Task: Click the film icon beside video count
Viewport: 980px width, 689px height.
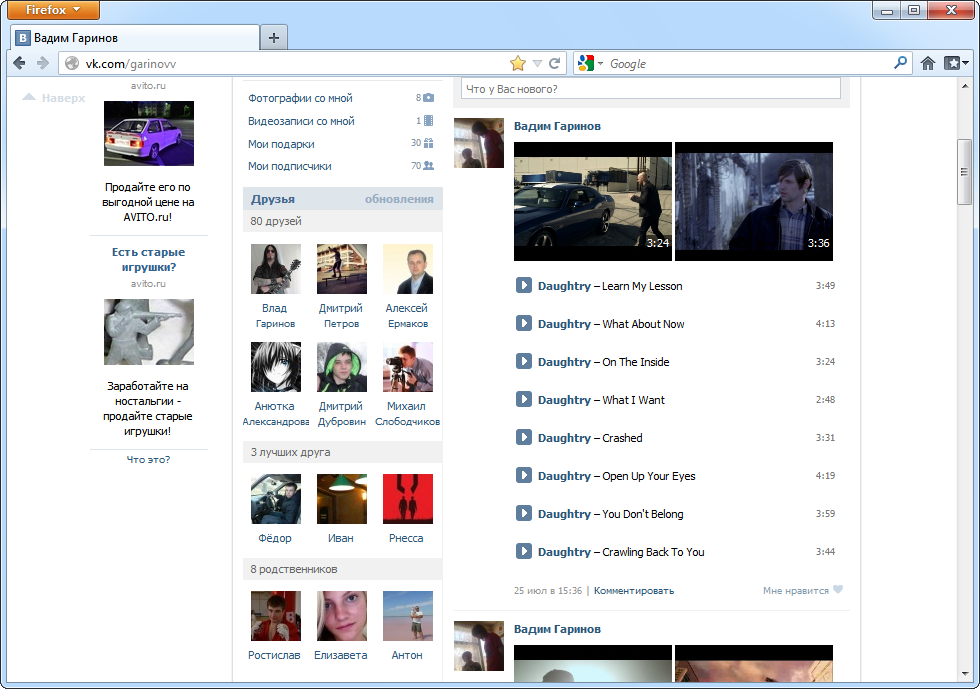Action: [429, 120]
